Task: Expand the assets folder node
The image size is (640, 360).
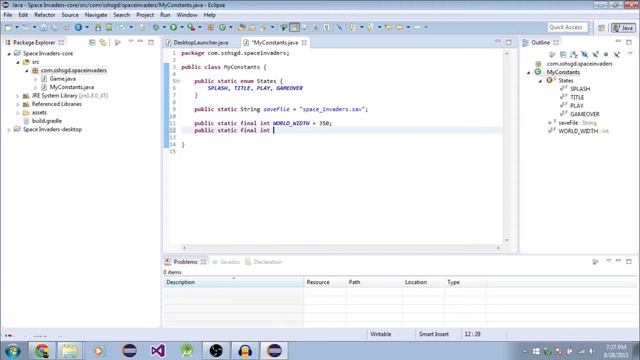Action: [18, 113]
